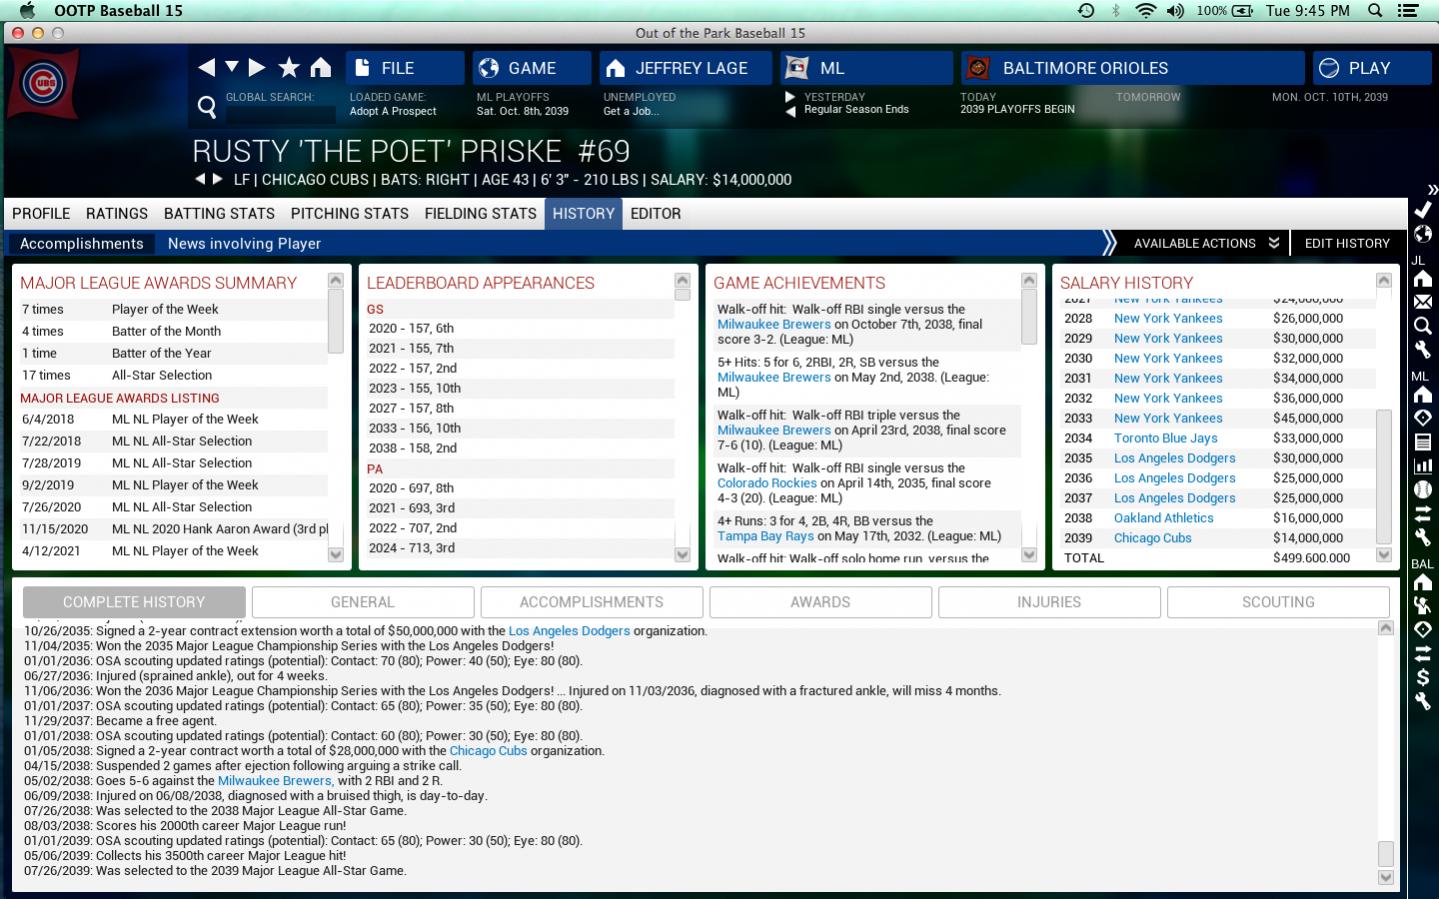
Task: Click the Salary History scroll-down arrow
Action: coord(1384,555)
